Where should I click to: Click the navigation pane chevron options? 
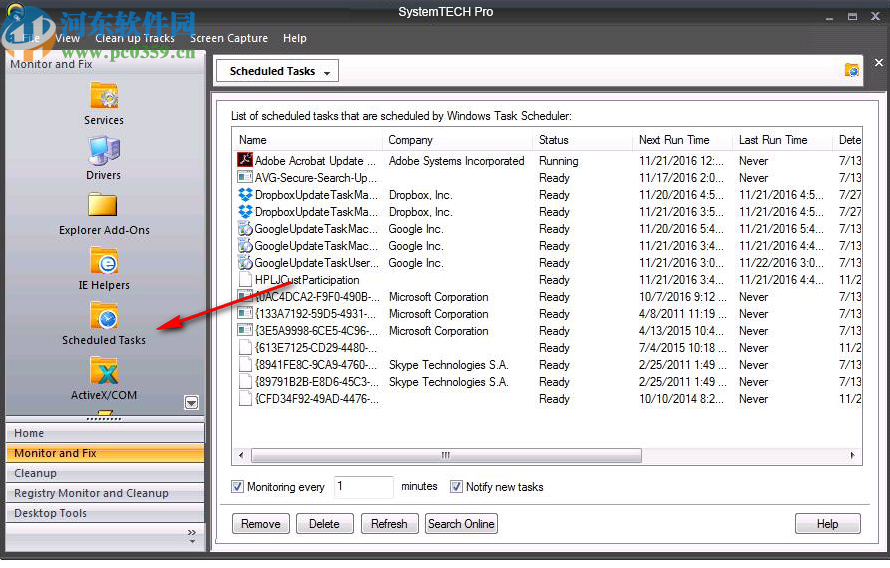192,536
